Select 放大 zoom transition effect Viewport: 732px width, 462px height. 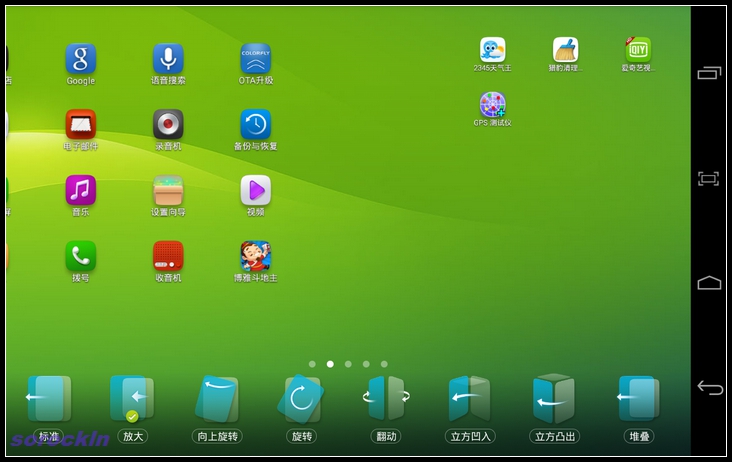click(x=132, y=398)
